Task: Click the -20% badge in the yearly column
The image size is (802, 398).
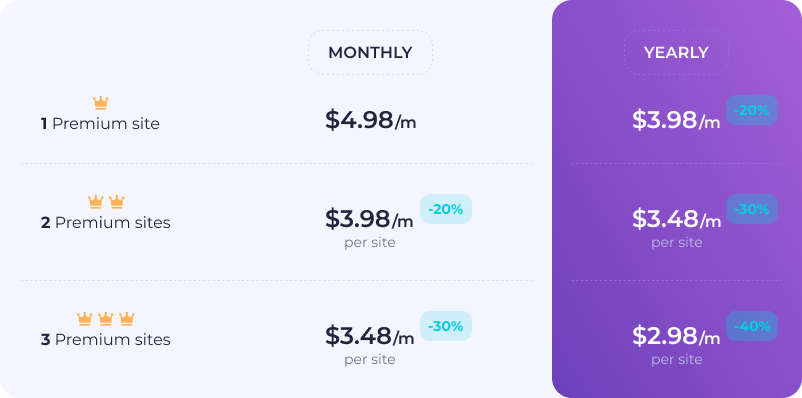Action: click(x=752, y=110)
